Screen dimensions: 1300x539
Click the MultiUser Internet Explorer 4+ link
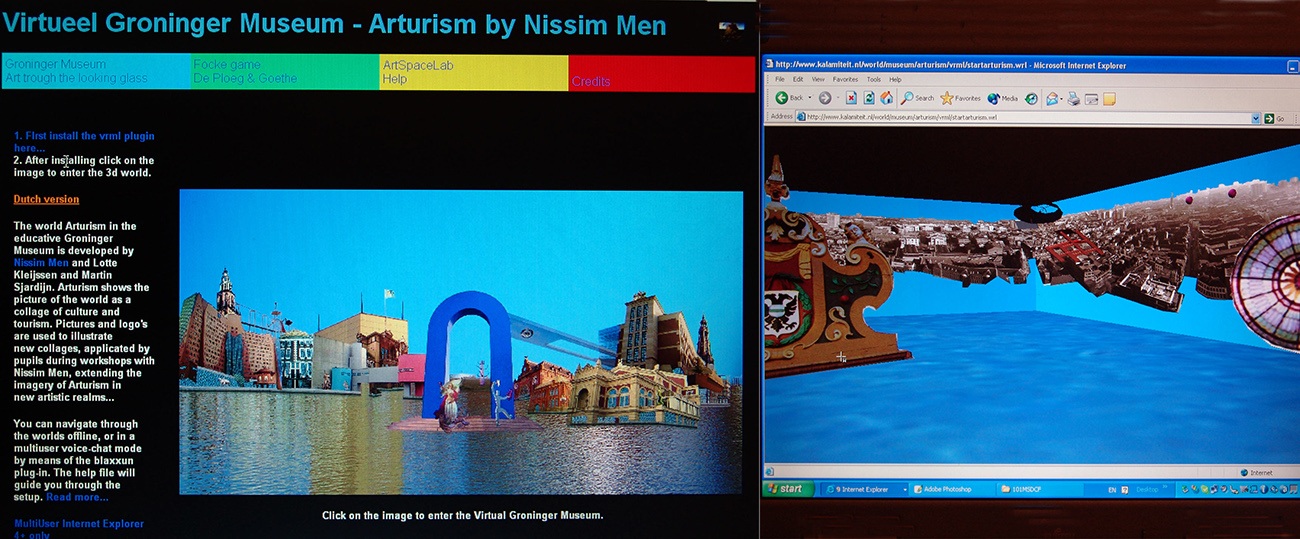pos(79,529)
